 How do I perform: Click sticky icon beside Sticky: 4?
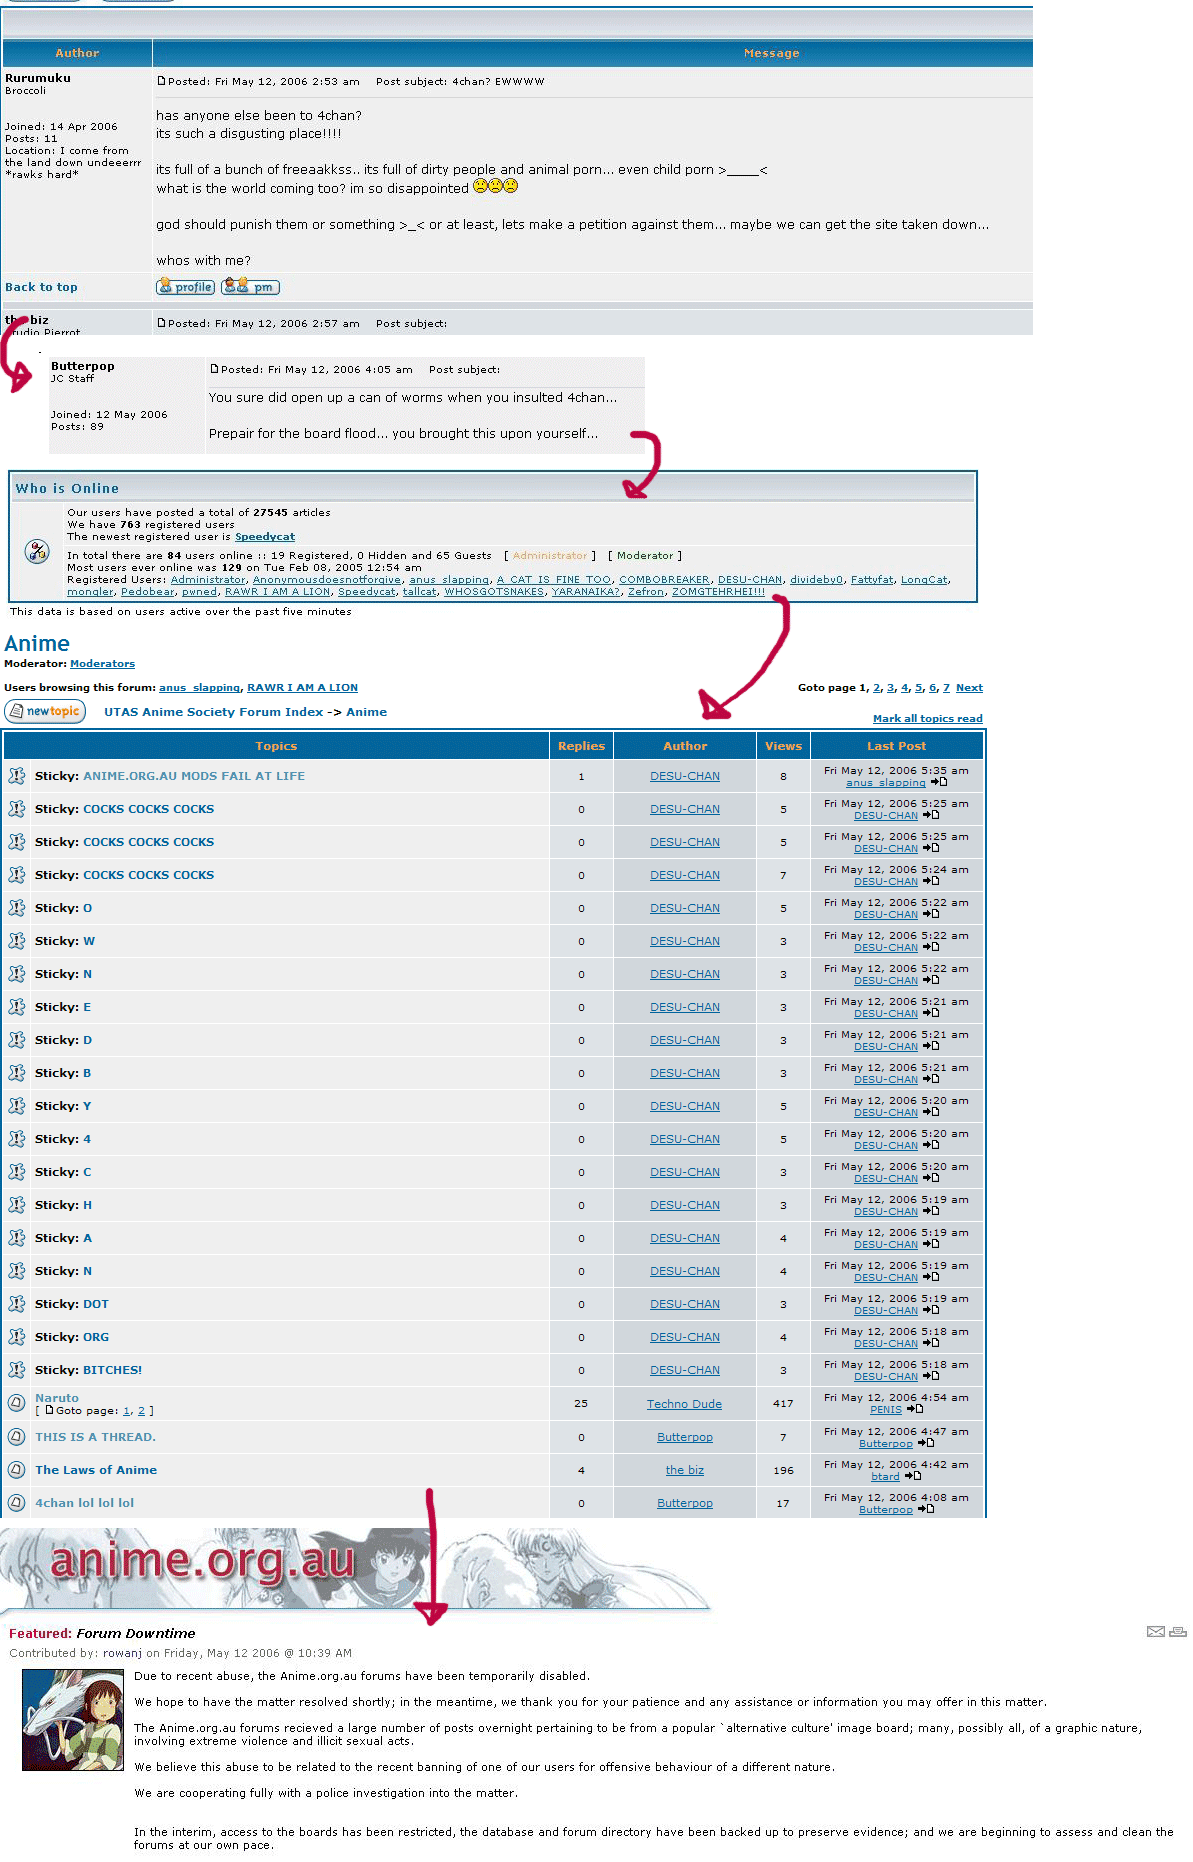click(x=17, y=1139)
